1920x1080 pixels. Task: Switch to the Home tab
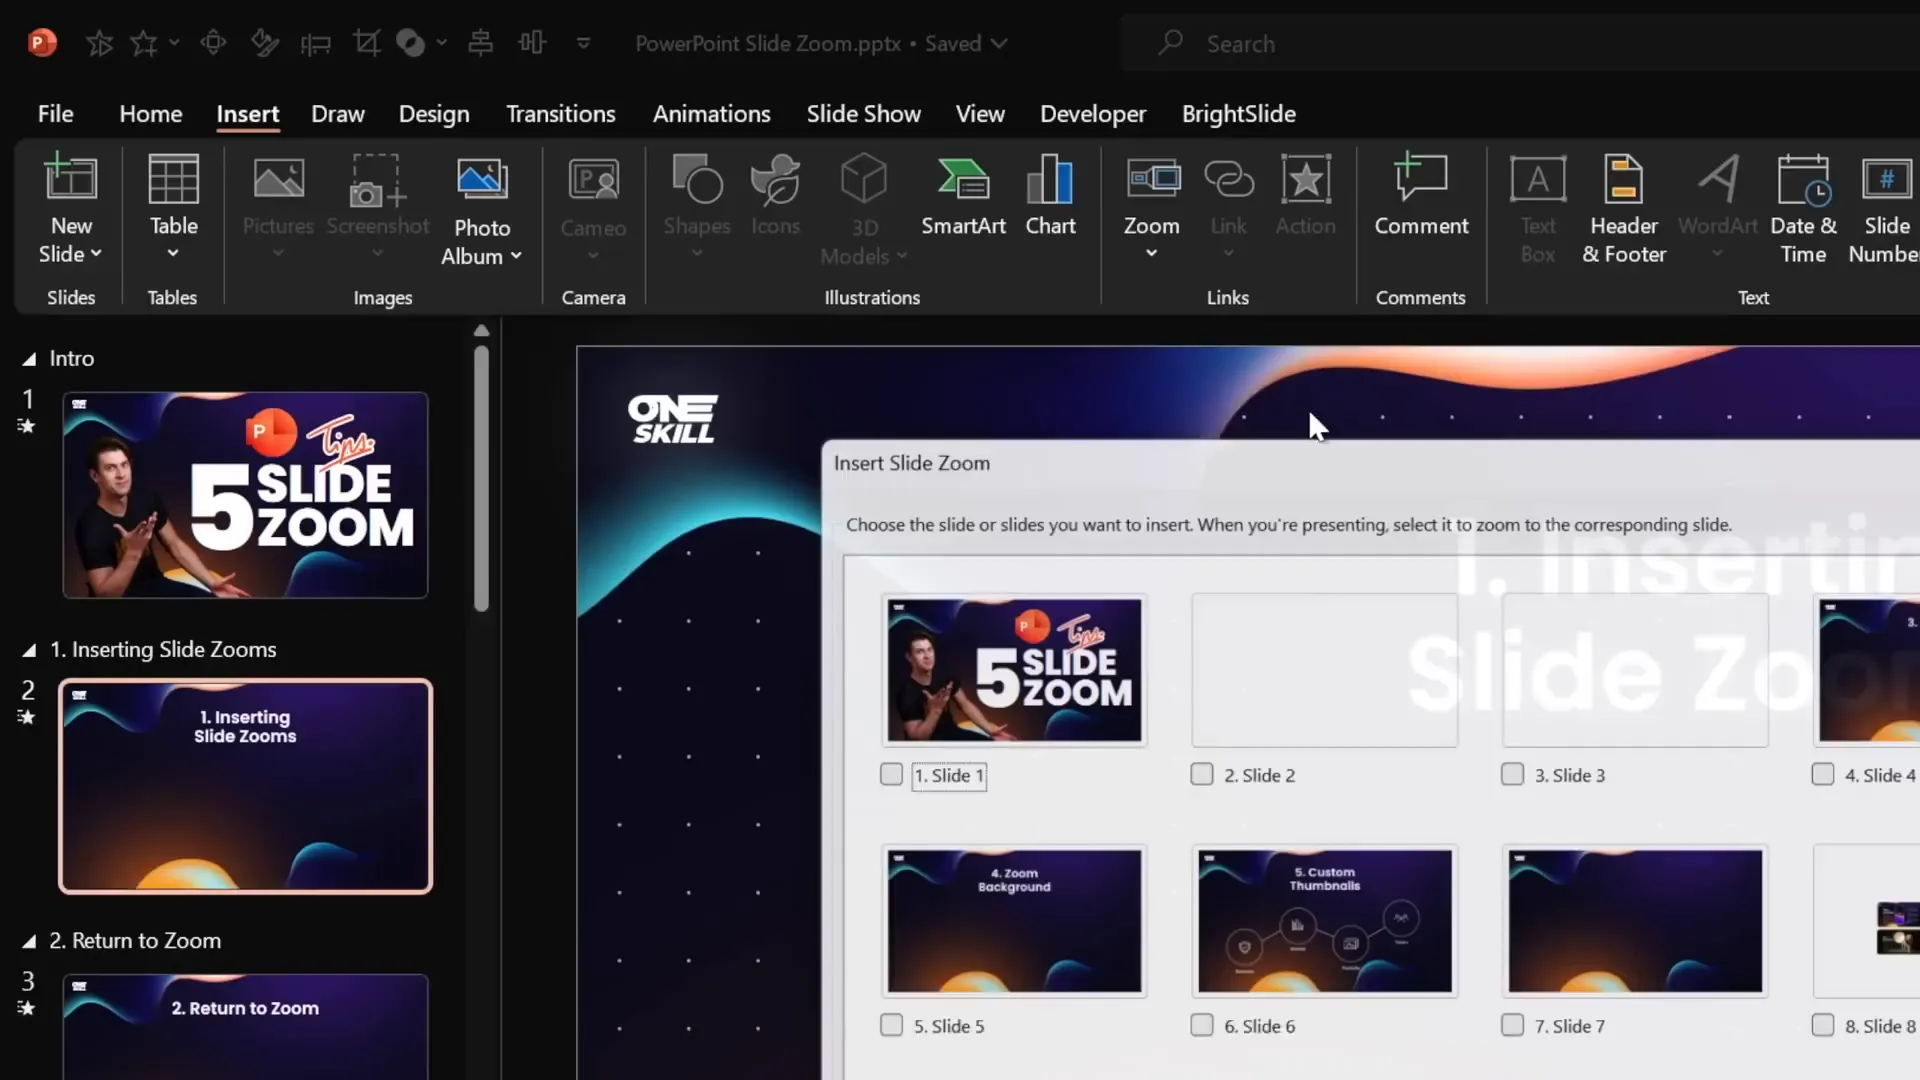tap(151, 114)
